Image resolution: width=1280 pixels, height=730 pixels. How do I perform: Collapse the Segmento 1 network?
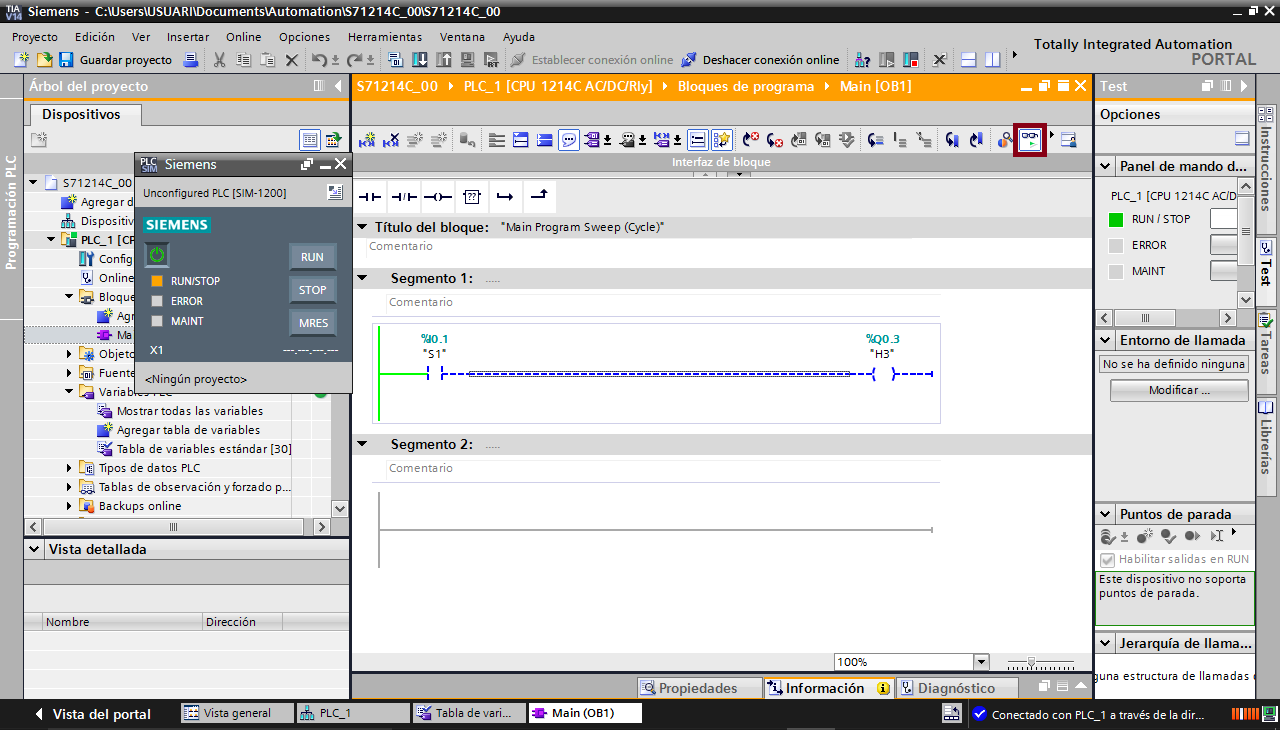362,278
